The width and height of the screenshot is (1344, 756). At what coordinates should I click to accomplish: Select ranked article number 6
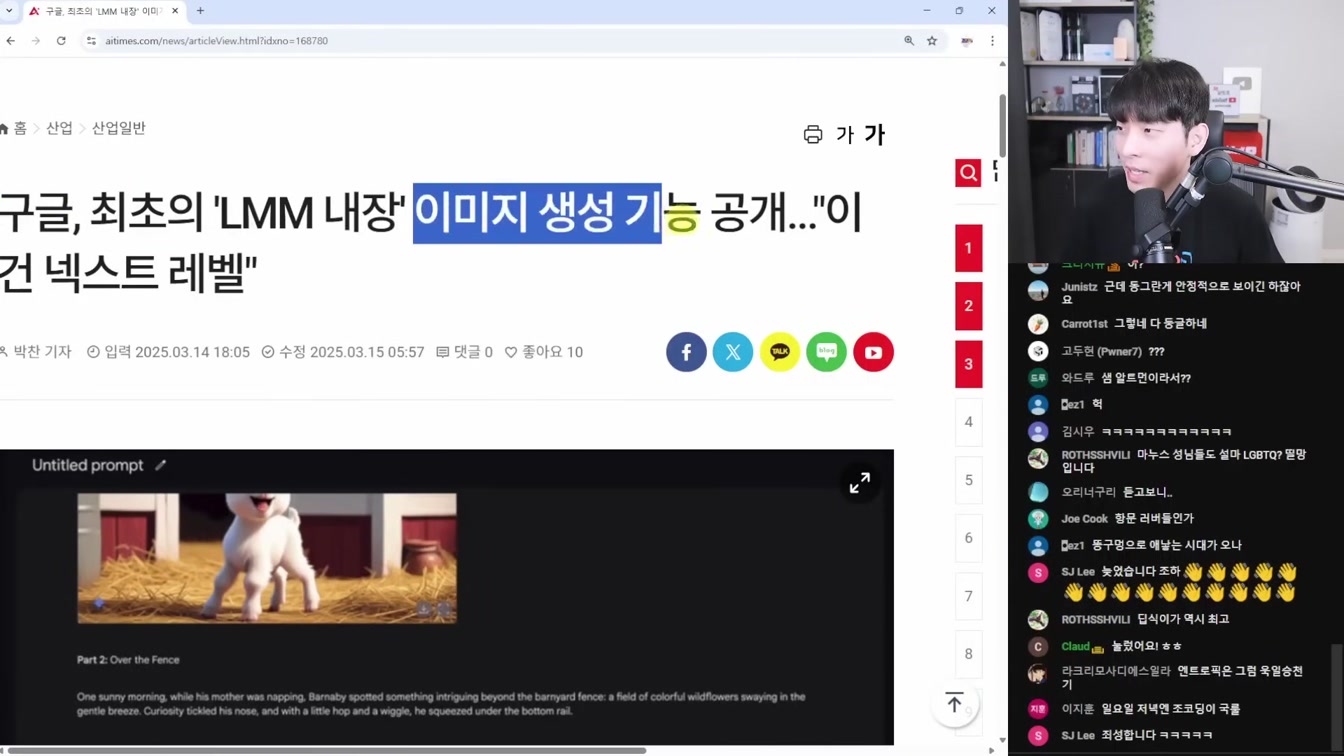tap(968, 538)
